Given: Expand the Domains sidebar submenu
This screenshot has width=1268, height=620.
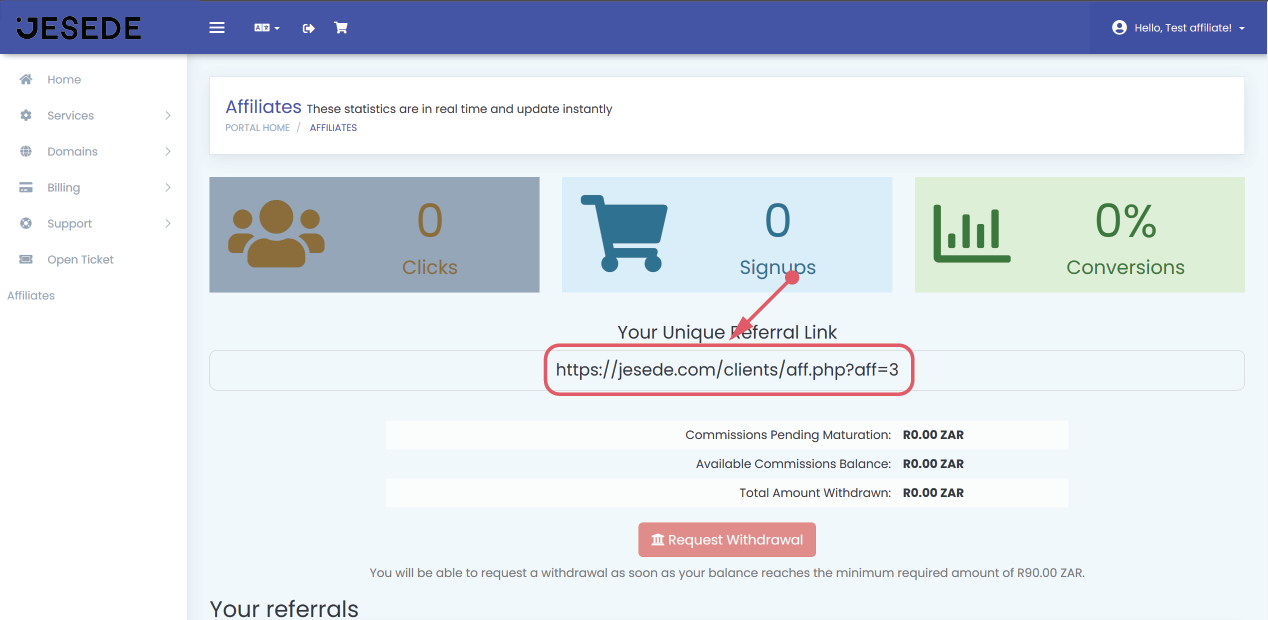Looking at the screenshot, I should coord(72,152).
